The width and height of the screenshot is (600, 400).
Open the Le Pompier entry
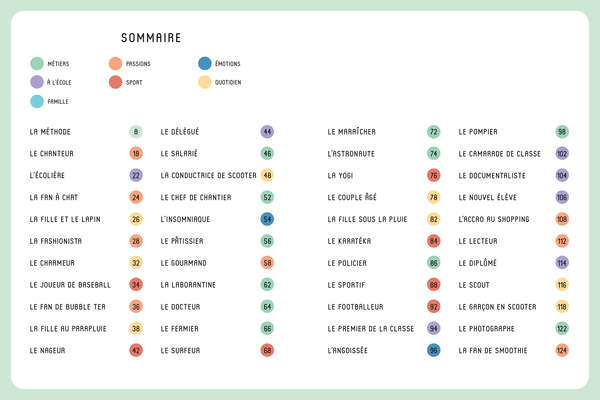478,132
